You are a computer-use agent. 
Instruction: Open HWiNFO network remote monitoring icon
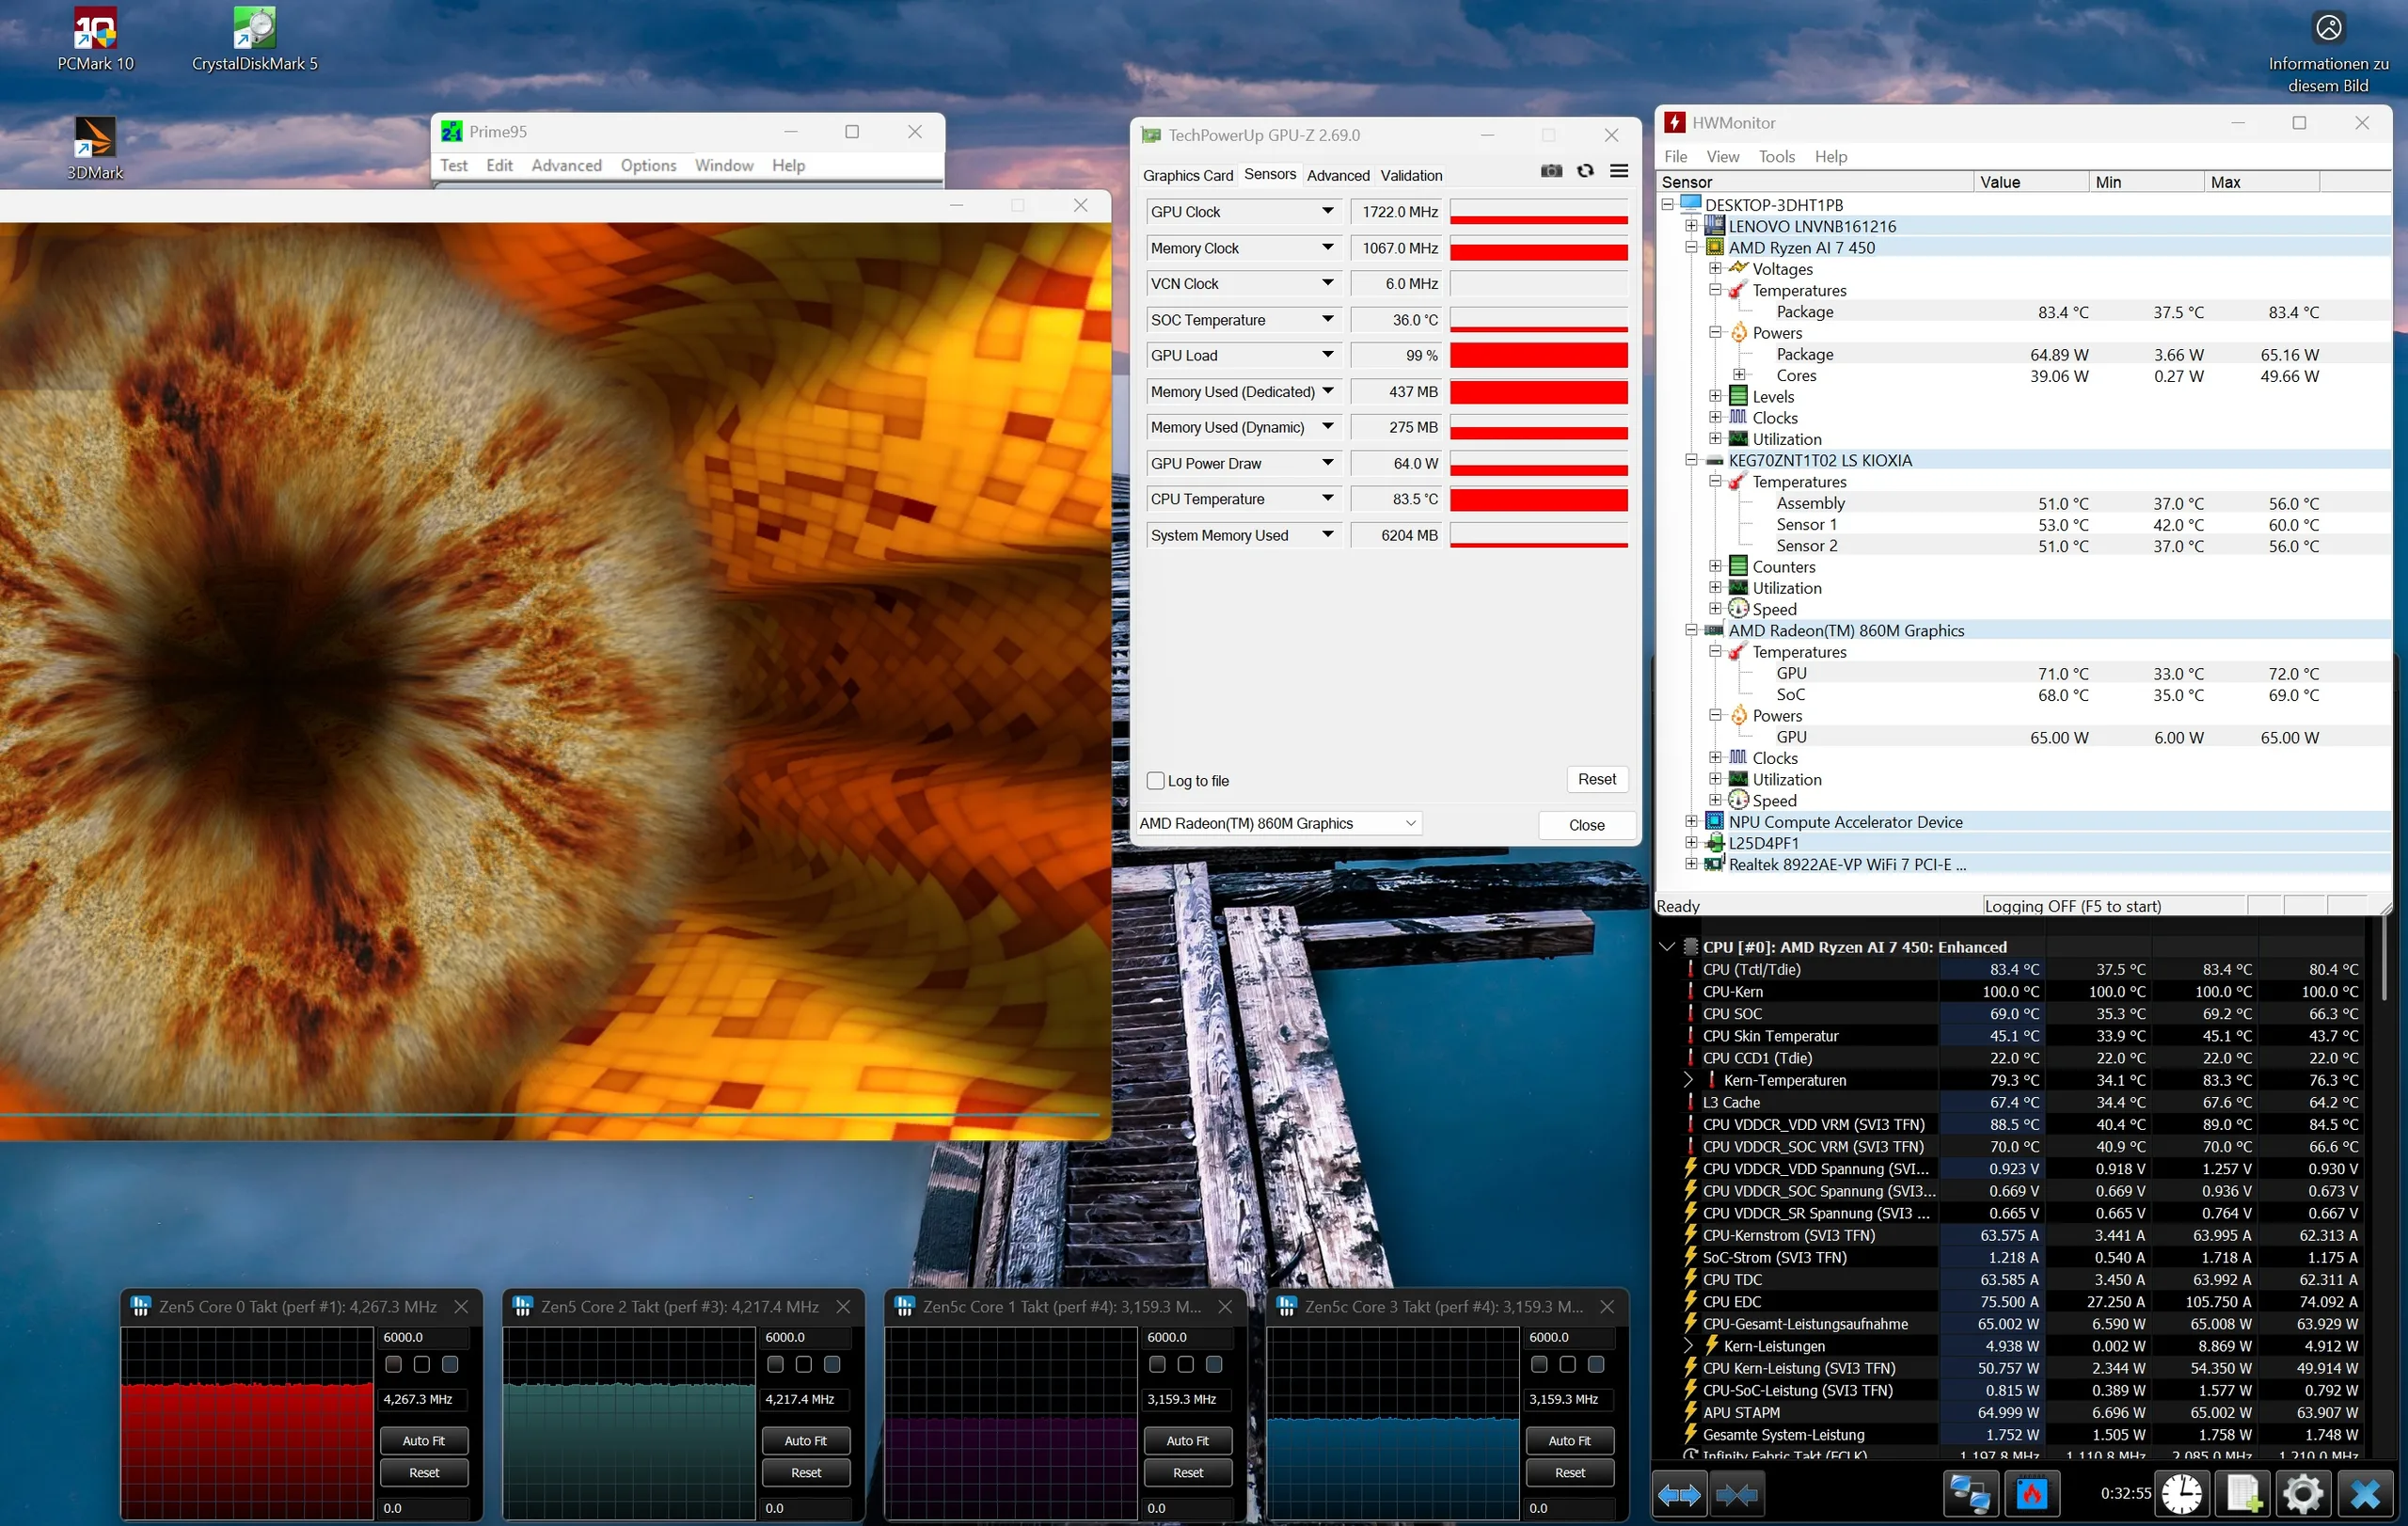coord(1969,1495)
